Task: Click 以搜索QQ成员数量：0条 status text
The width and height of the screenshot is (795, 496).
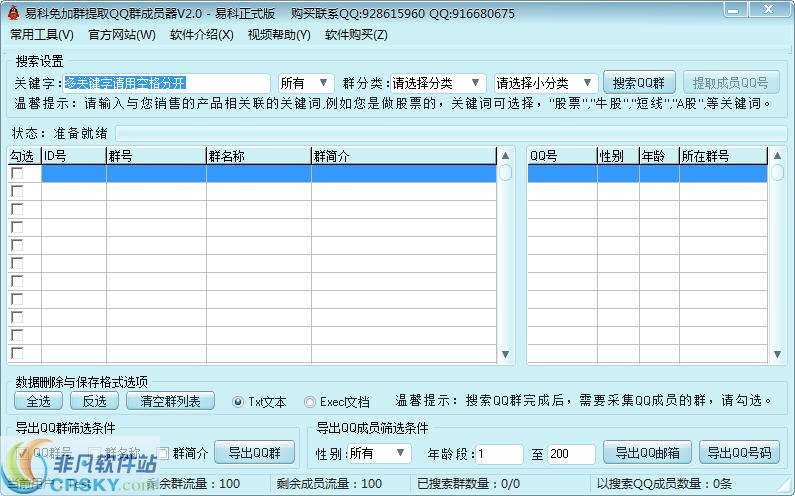Action: (665, 483)
